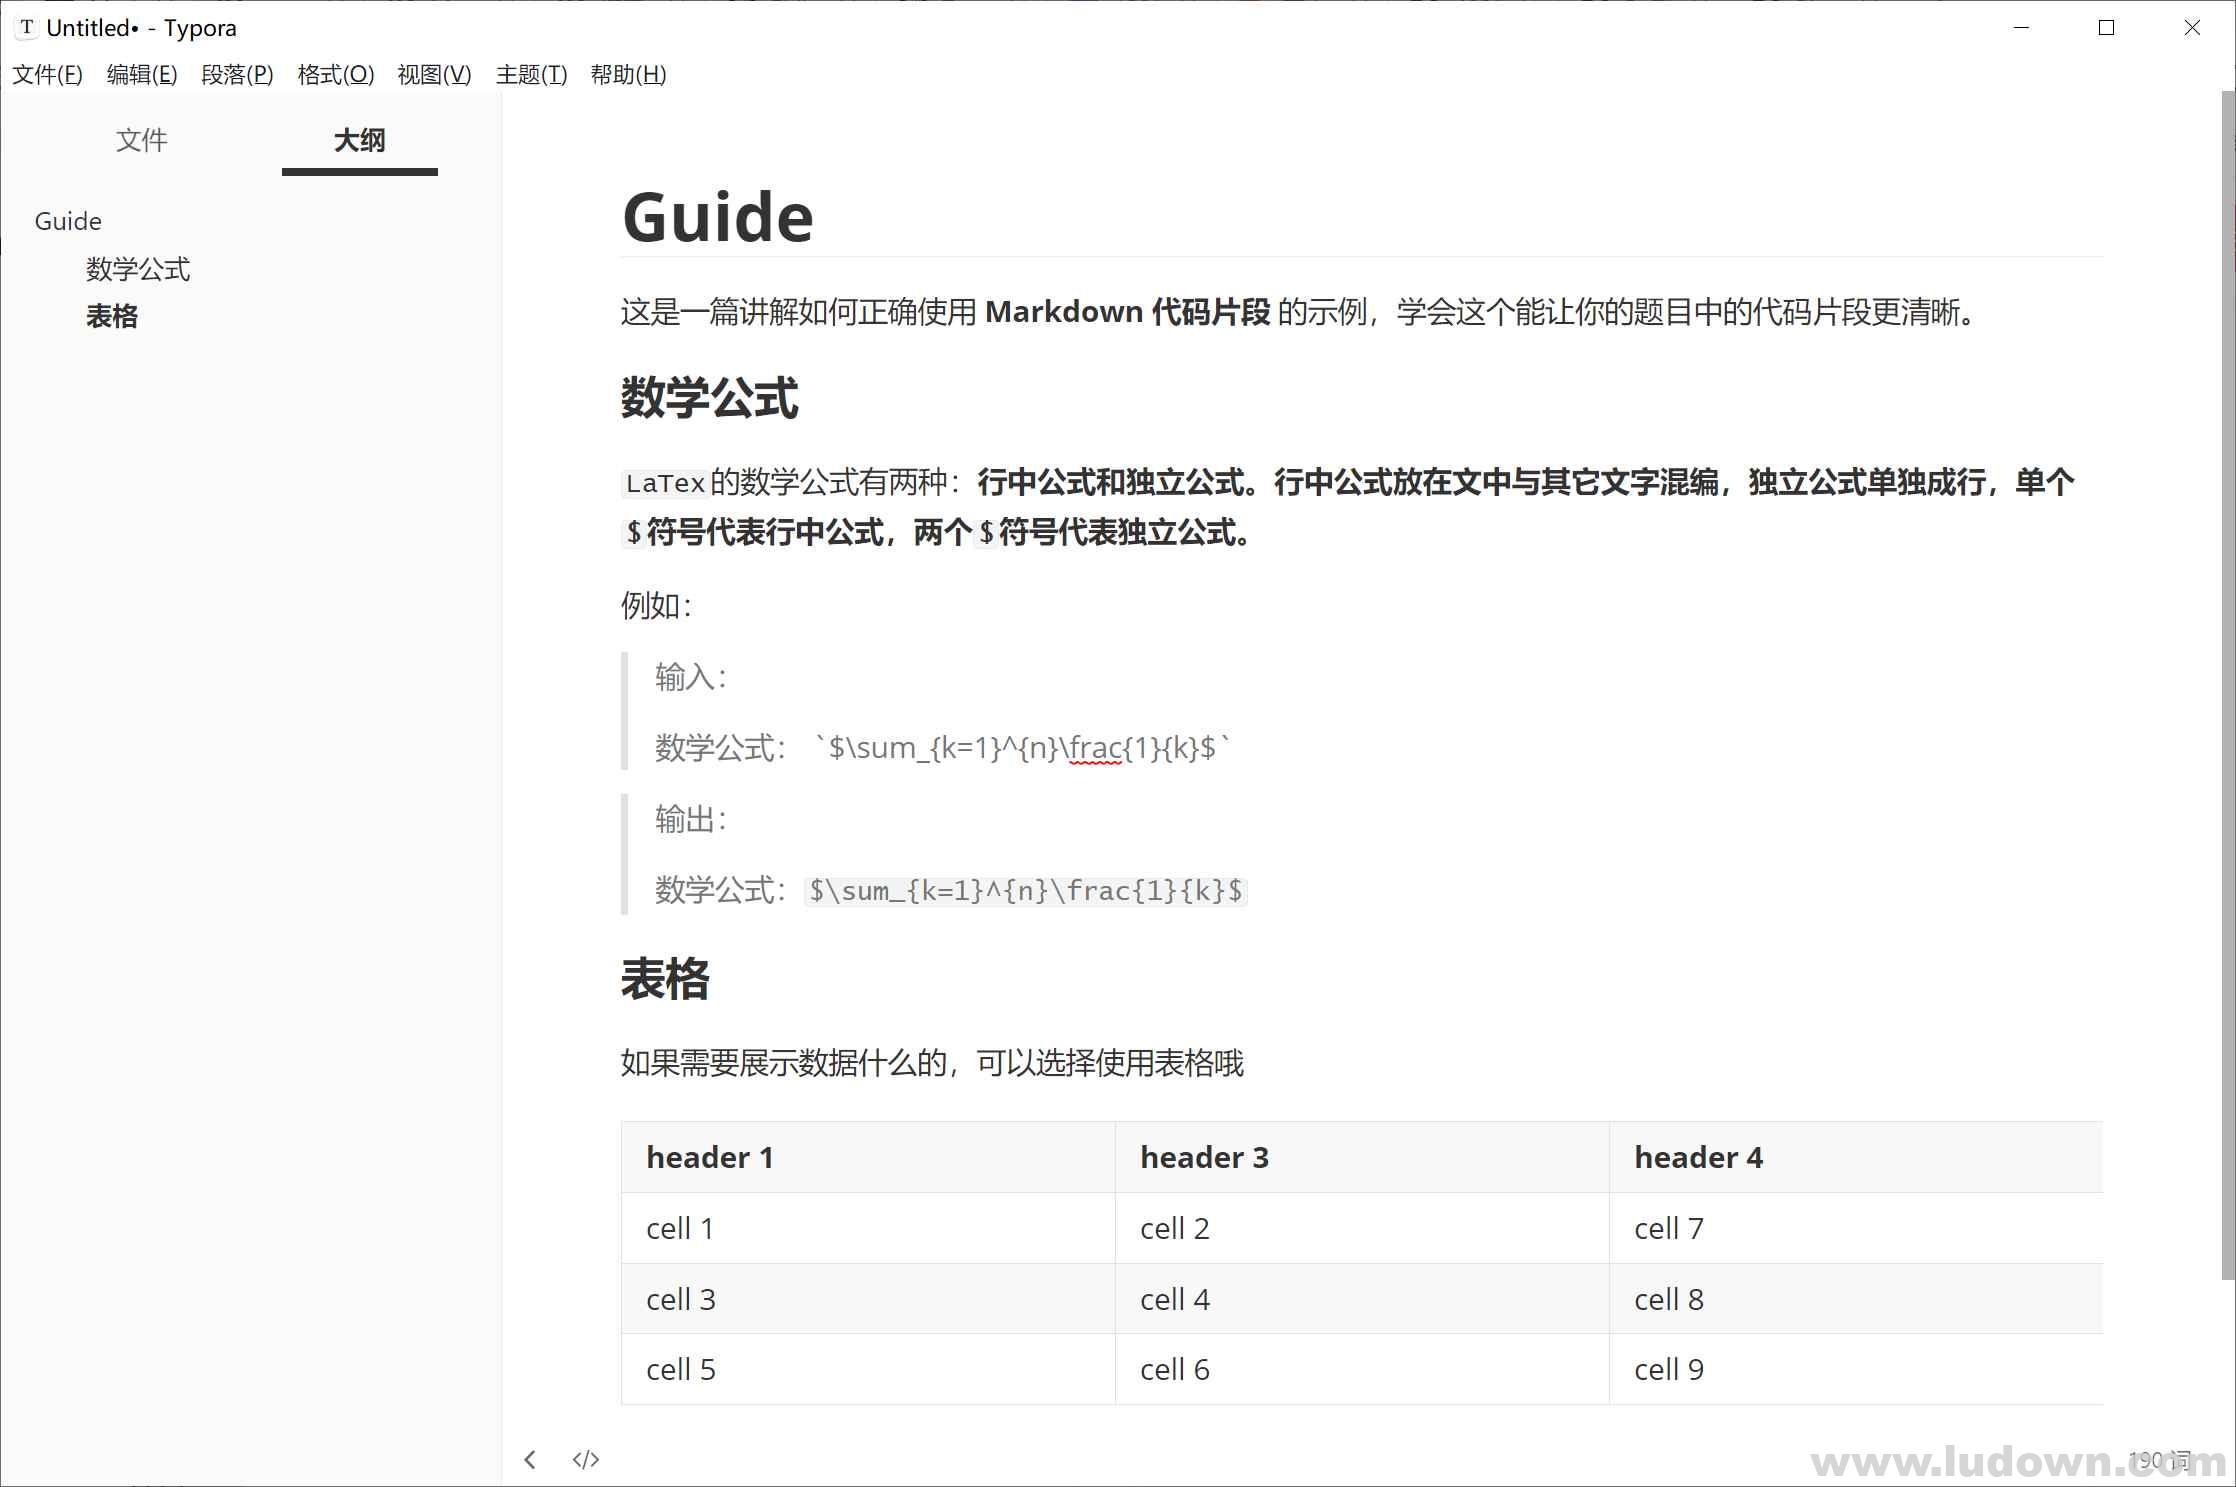Click the misspelled frac word in formula
2236x1487 pixels.
[1095, 748]
